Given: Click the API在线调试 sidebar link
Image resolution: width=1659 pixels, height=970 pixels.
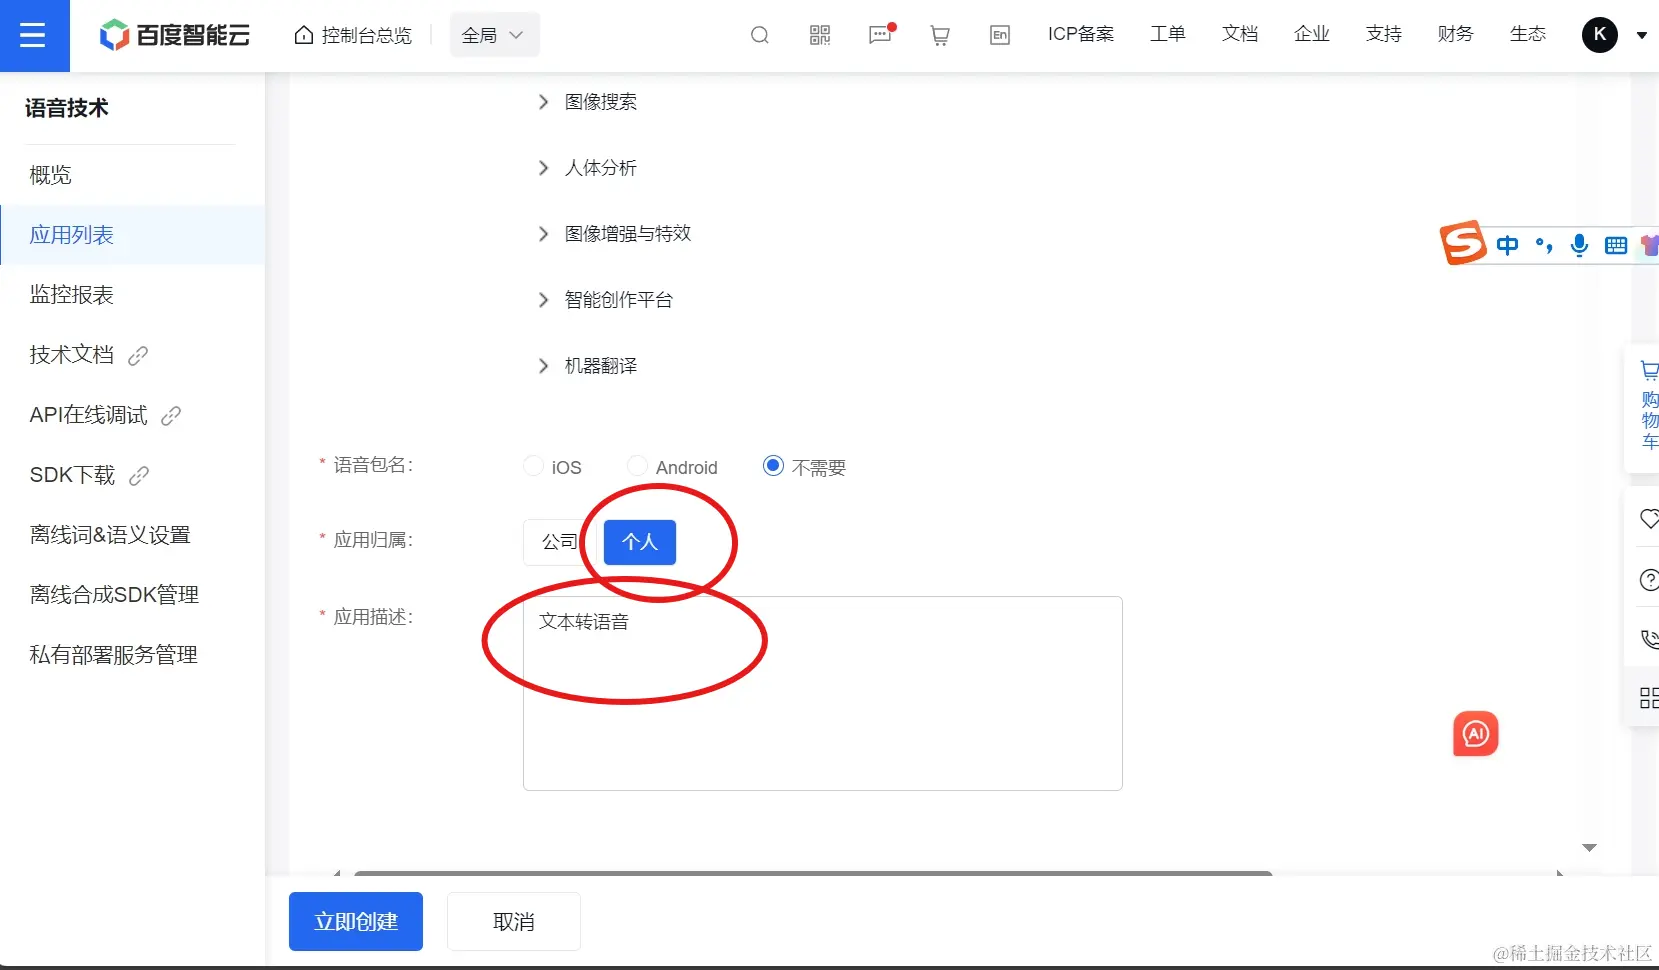Looking at the screenshot, I should (89, 415).
